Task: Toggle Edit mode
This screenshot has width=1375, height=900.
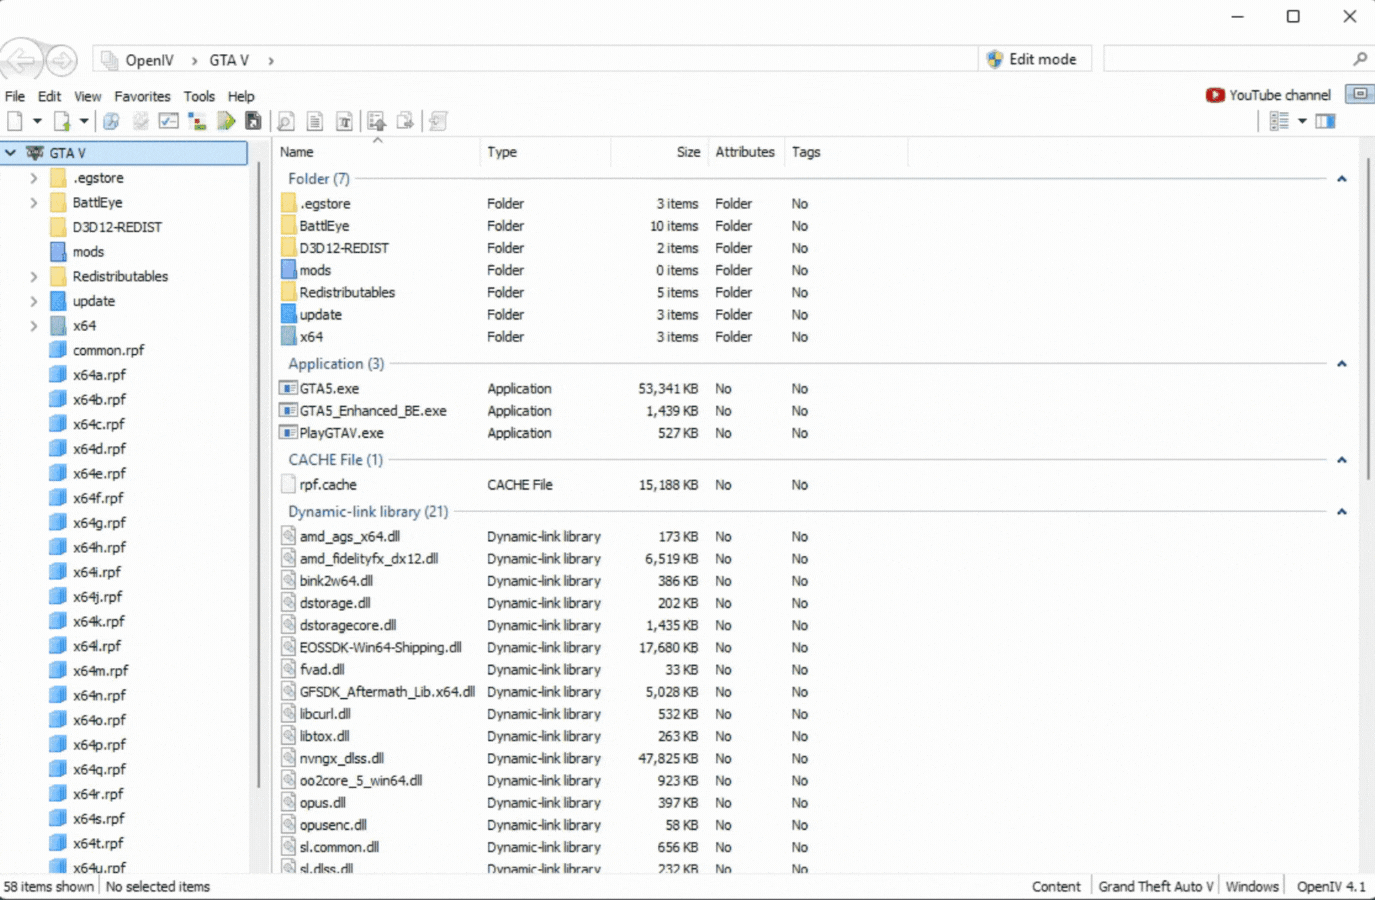Action: click(1033, 59)
